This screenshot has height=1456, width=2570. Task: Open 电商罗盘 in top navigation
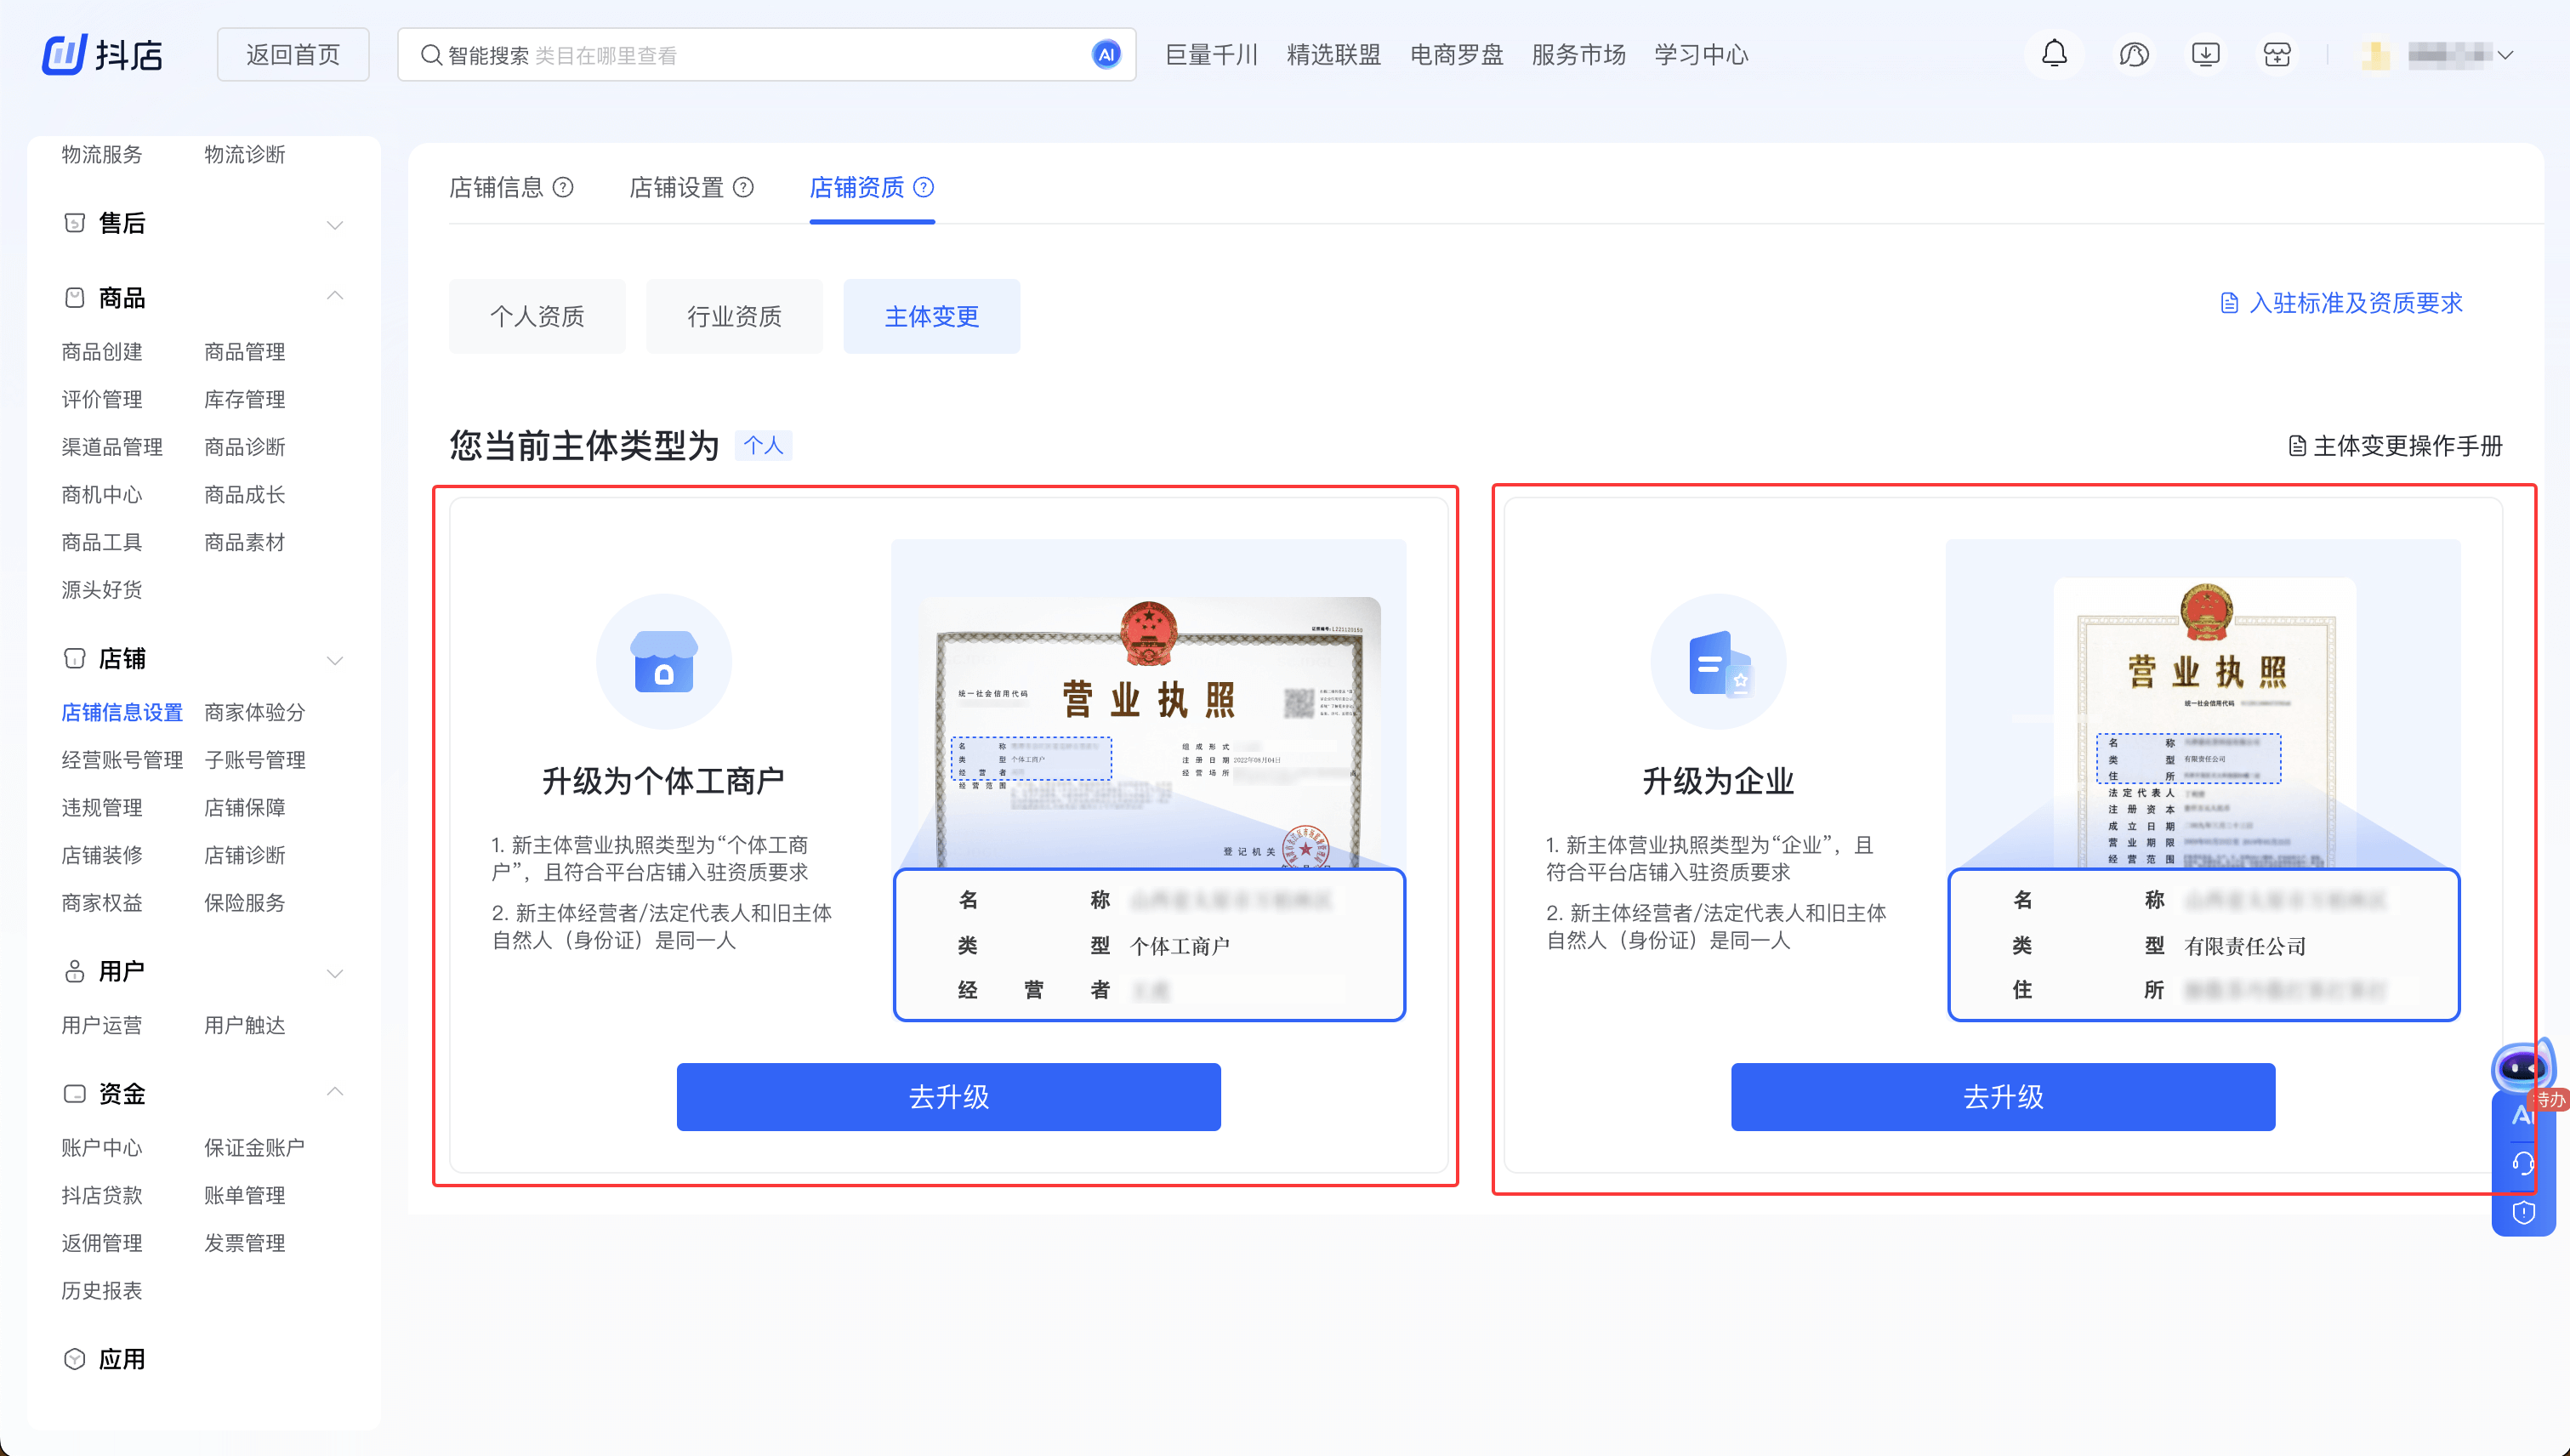pos(1456,55)
